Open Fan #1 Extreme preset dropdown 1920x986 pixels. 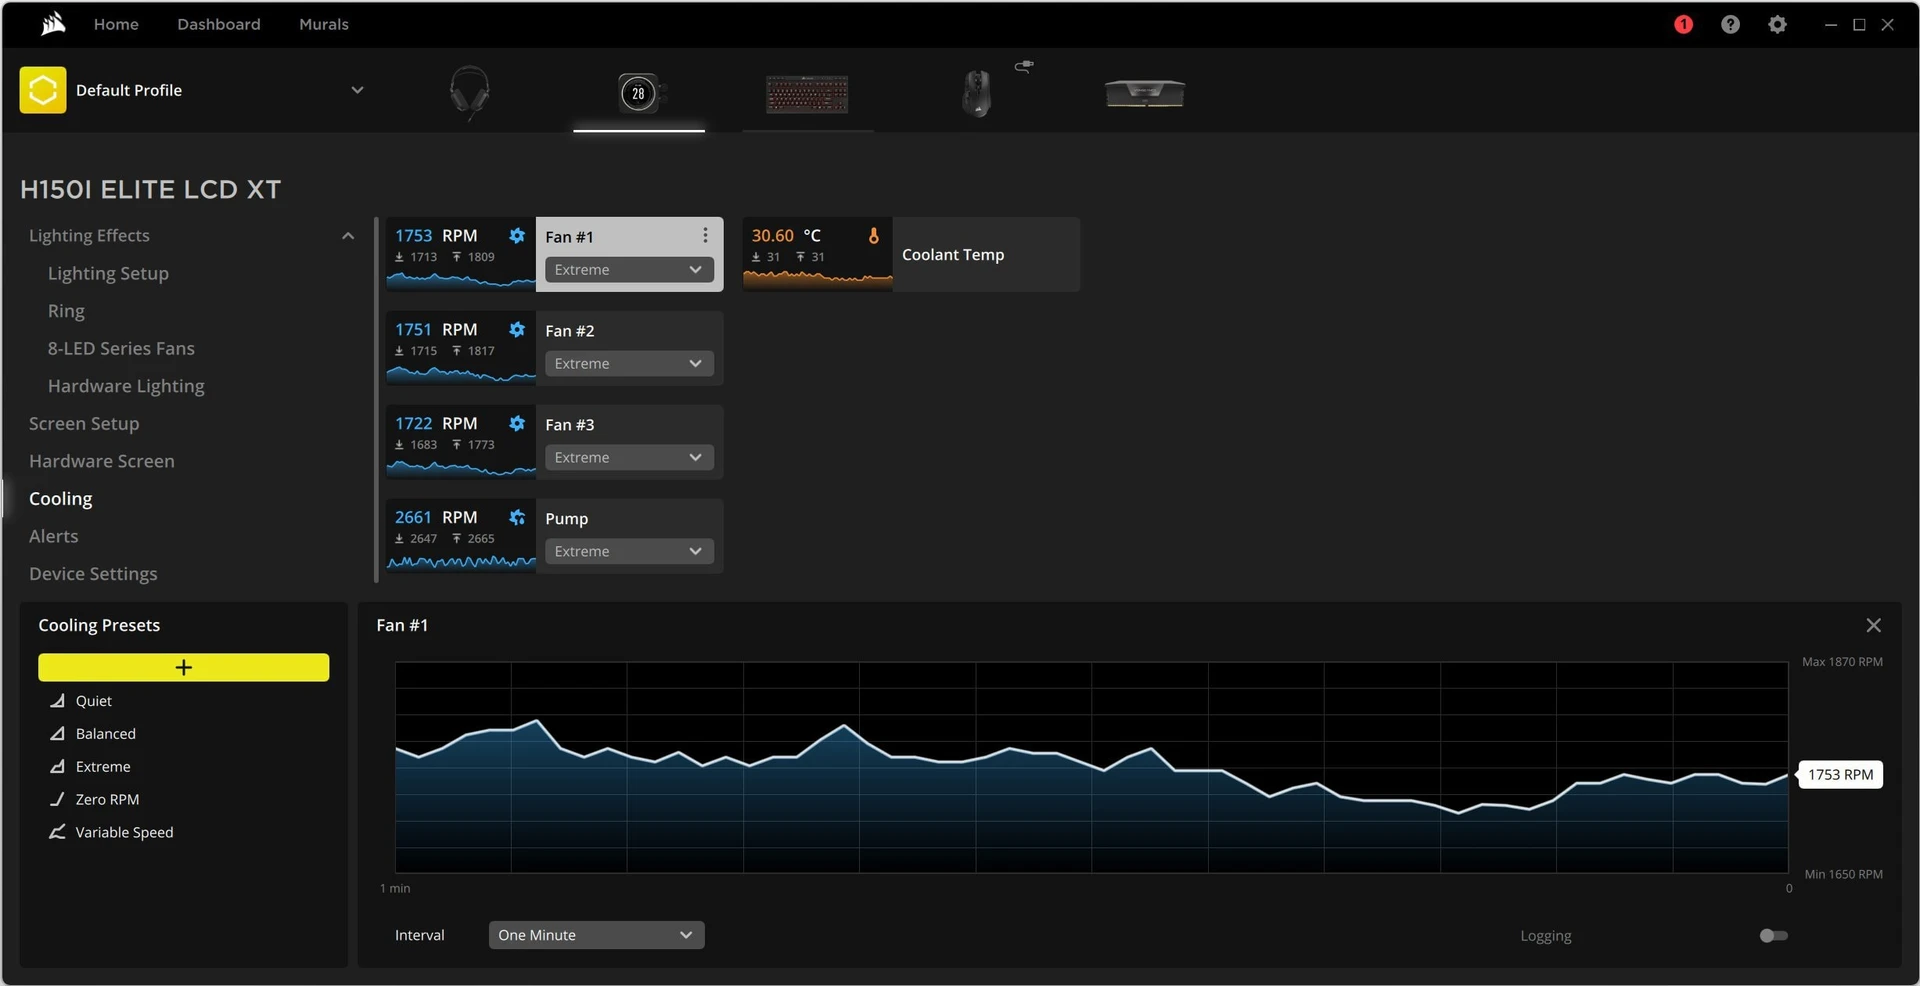(629, 270)
